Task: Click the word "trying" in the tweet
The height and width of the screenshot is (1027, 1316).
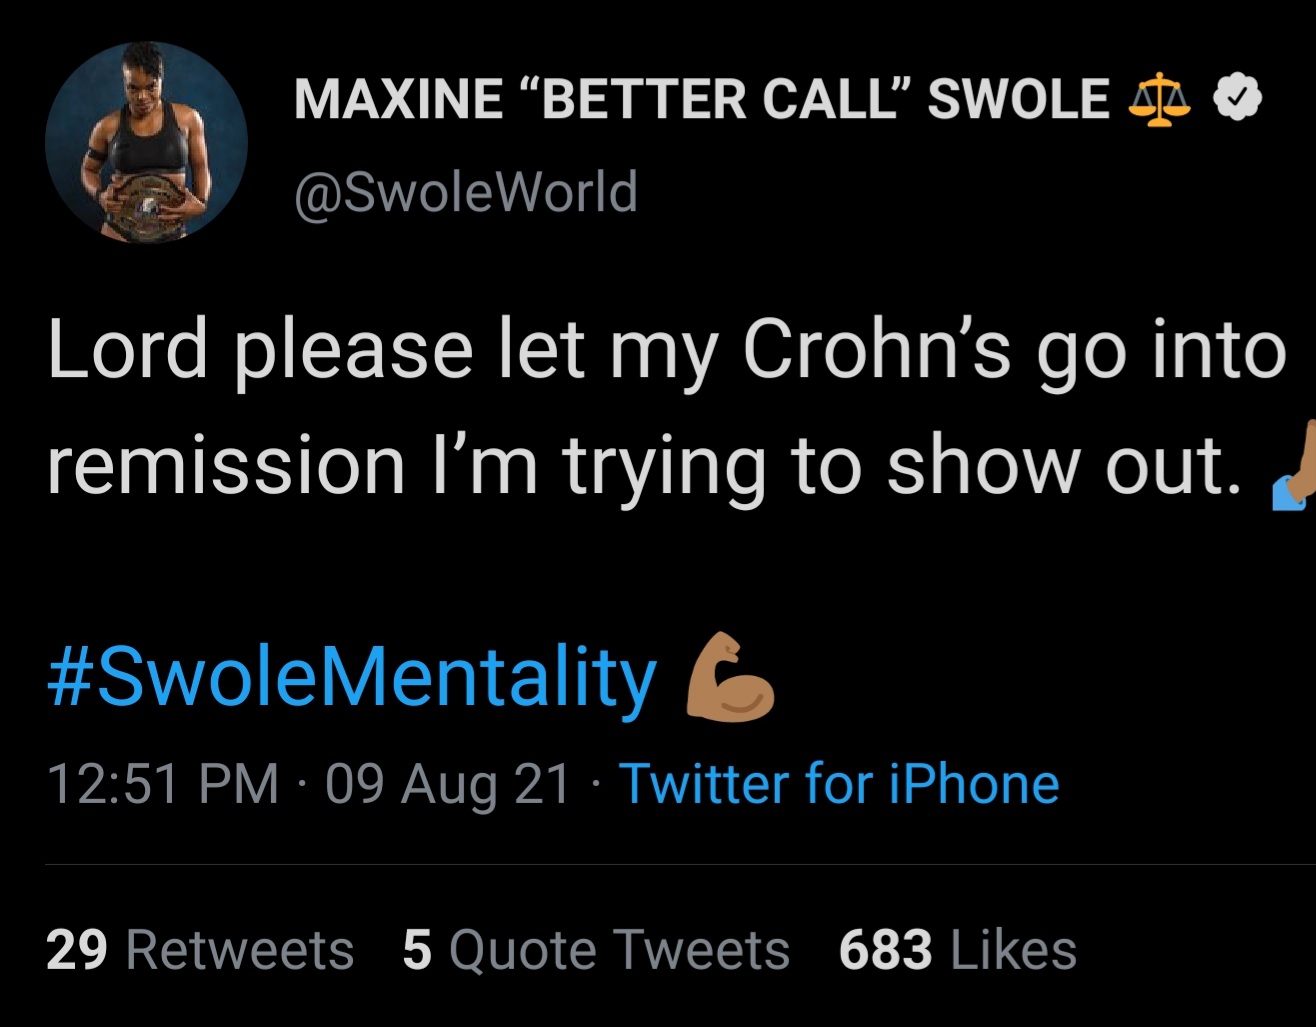Action: click(663, 466)
